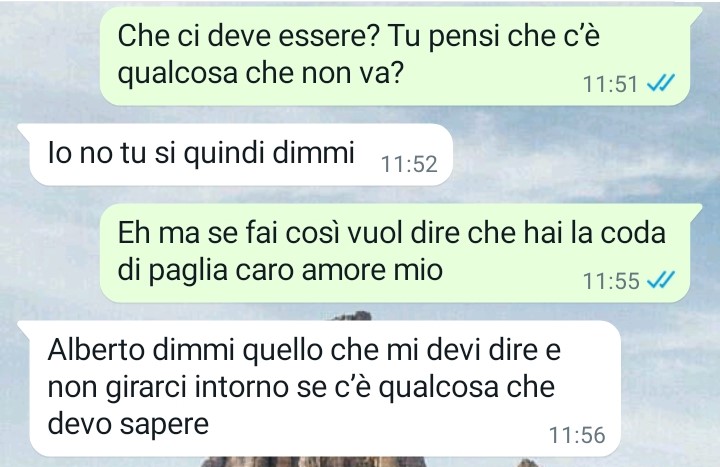Viewport: 720px width, 467px height.
Task: Select the 'Io no tu si quindi dimmi' message
Action: click(235, 155)
